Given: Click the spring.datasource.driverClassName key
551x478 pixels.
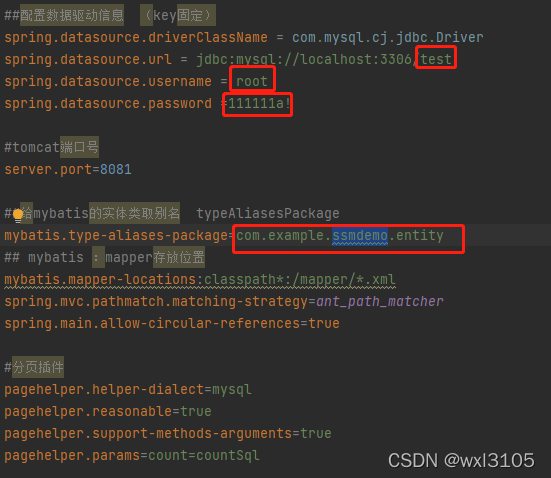Looking at the screenshot, I should (136, 37).
